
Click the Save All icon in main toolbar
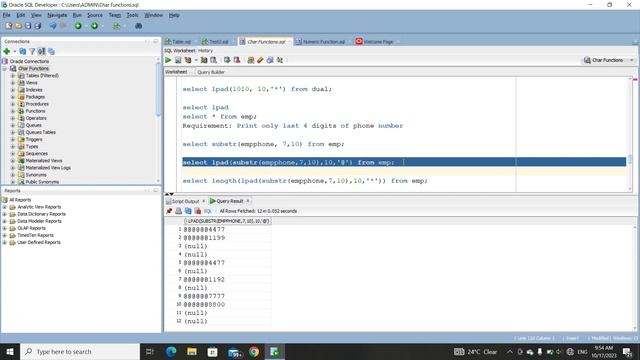(38, 26)
